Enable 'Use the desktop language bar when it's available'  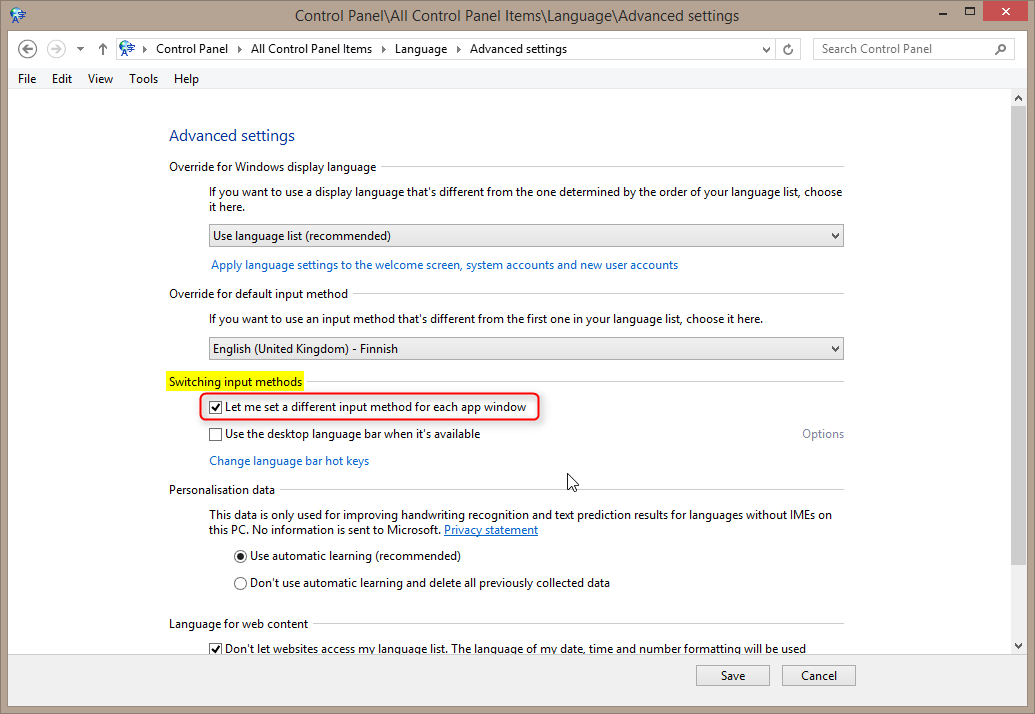click(215, 434)
